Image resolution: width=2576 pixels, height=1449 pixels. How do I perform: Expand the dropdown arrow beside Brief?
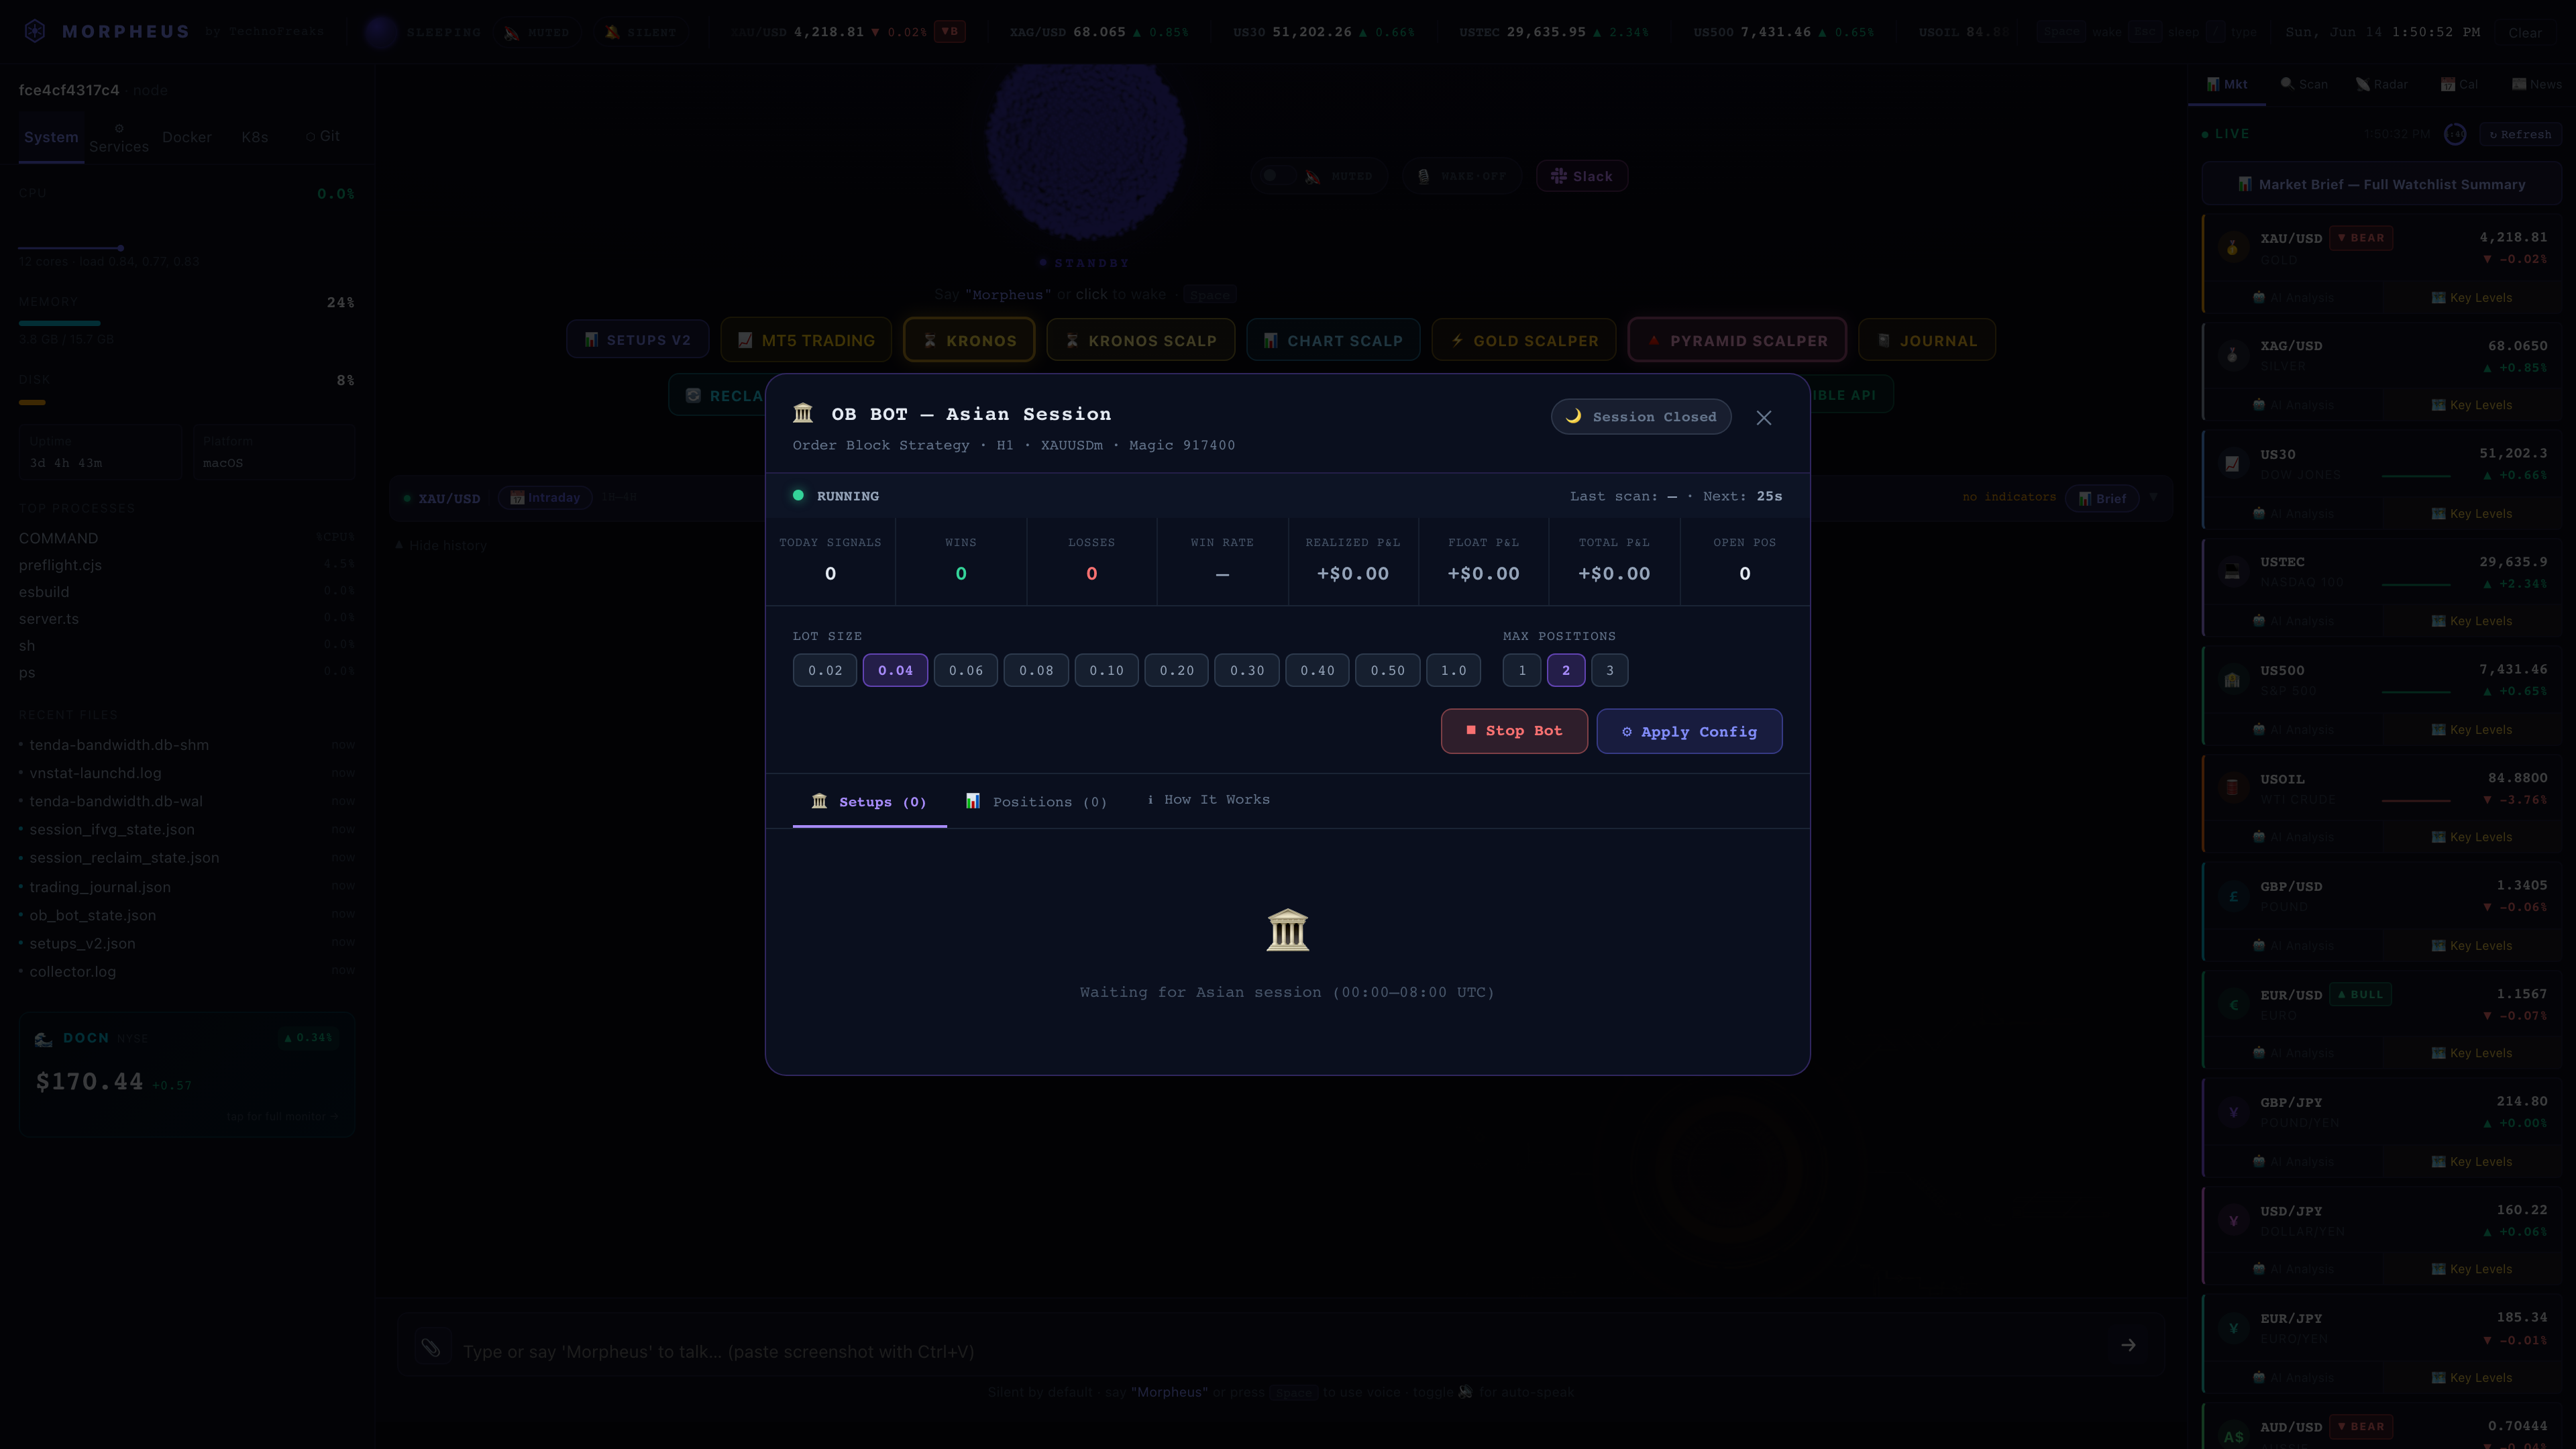point(2154,497)
